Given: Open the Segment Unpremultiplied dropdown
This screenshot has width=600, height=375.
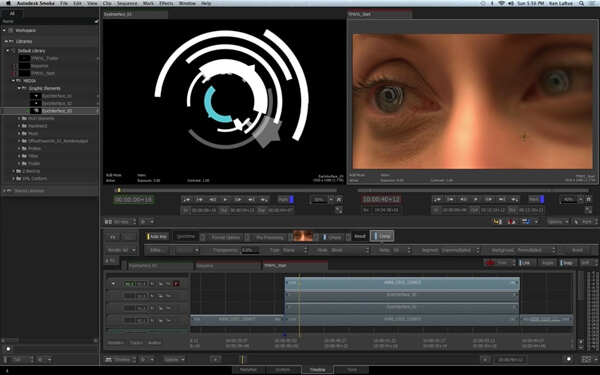Looking at the screenshot, I should (x=460, y=250).
